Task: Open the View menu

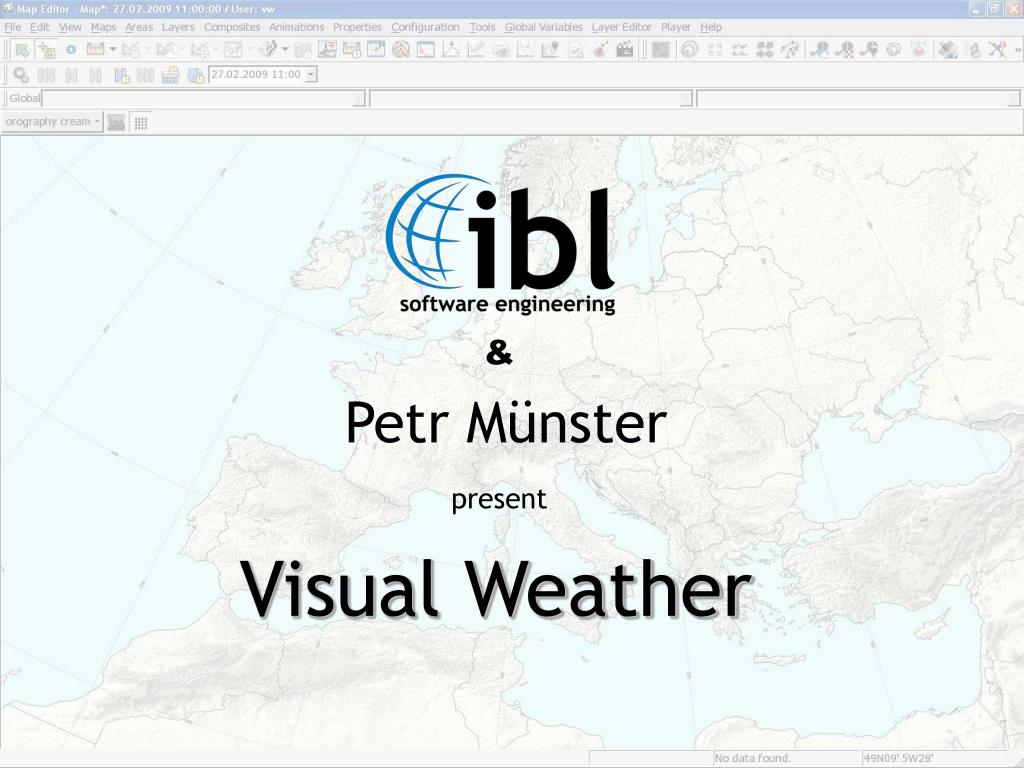Action: pos(70,27)
